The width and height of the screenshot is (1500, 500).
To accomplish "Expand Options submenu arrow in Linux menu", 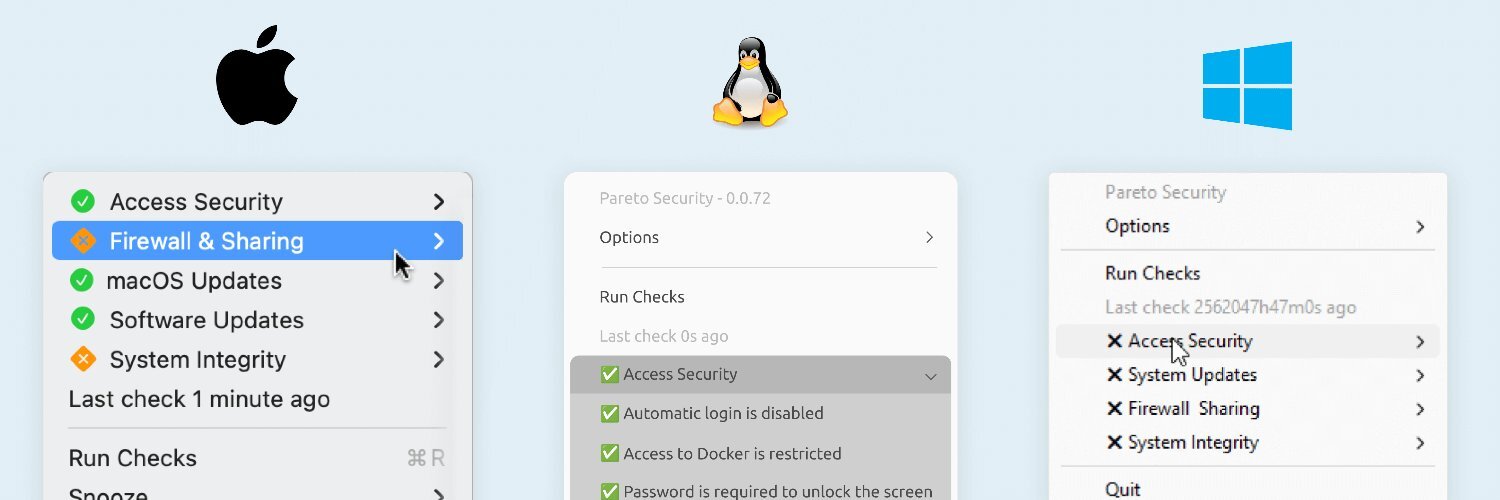I will 929,238.
